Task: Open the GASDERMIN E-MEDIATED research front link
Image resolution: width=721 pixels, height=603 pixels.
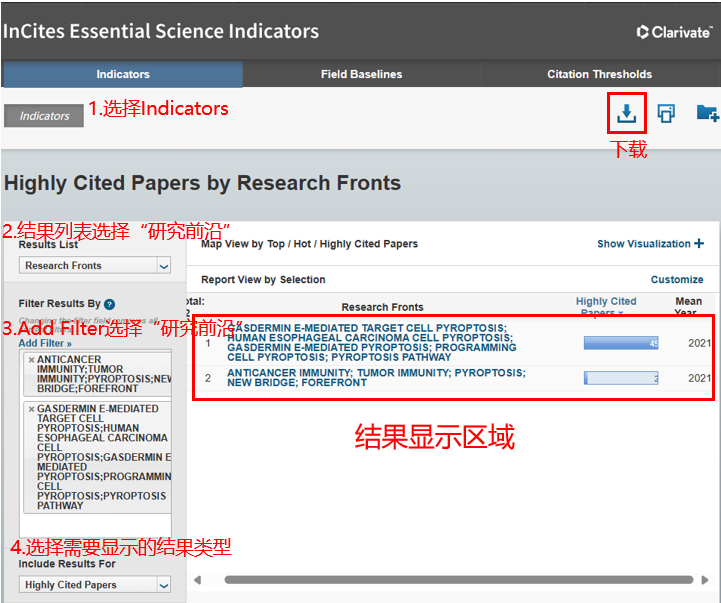Action: (x=372, y=343)
